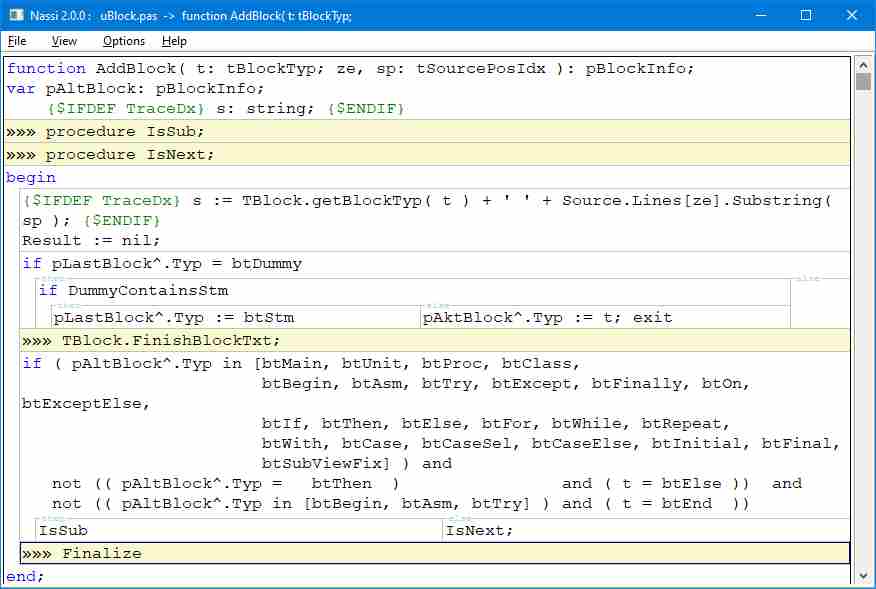The width and height of the screenshot is (876, 589).
Task: Click the Nassi app icon in title bar
Action: [x=16, y=15]
